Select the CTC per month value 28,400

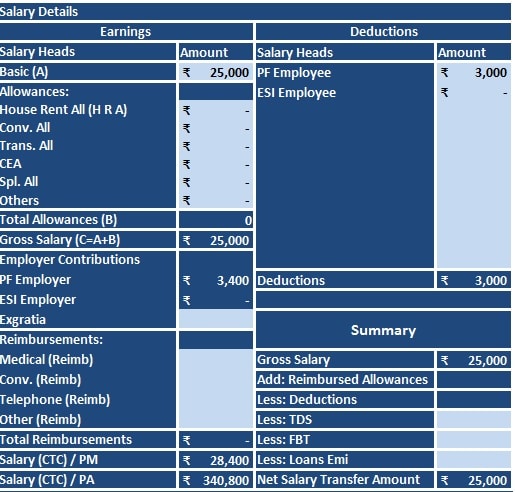coord(216,460)
